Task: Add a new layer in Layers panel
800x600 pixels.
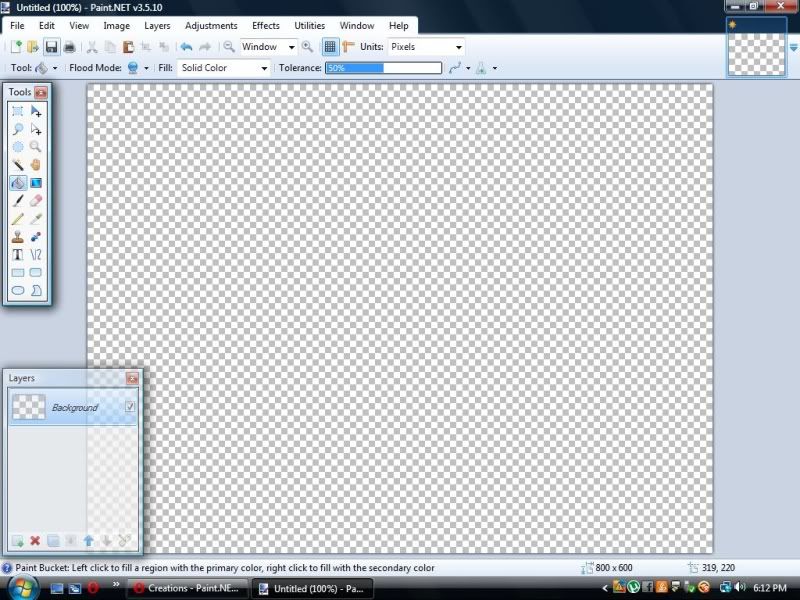Action: click(17, 541)
